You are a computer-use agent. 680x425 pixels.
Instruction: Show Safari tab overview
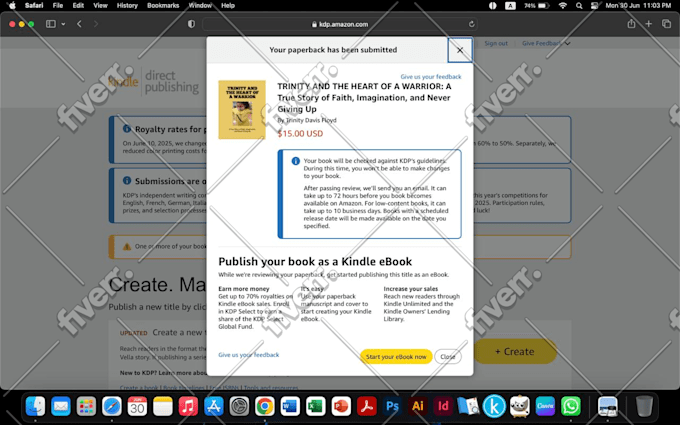tap(666, 24)
